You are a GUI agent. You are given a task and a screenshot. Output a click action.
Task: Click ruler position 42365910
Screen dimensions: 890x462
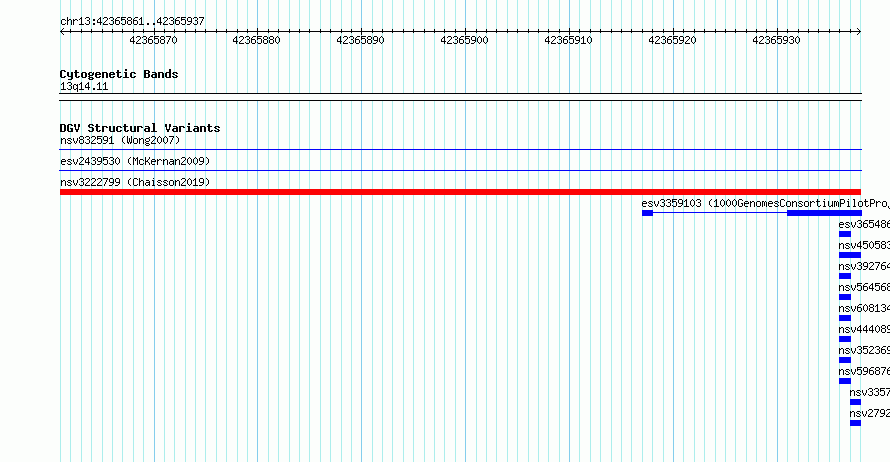pos(568,40)
